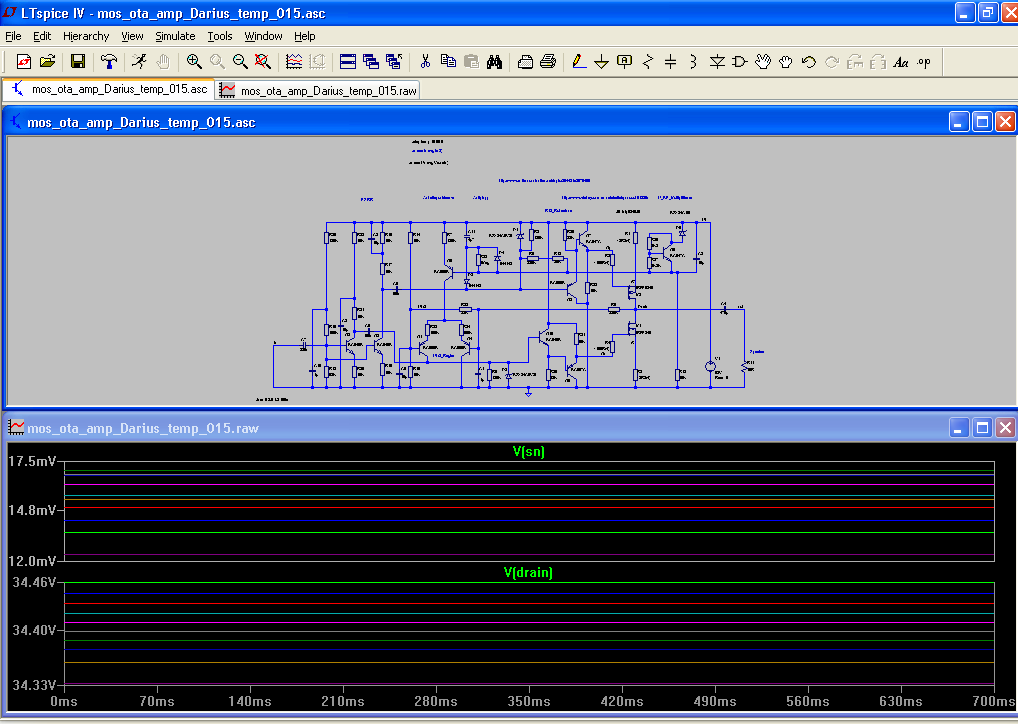Maximize the .asc schematic child window
The height and width of the screenshot is (724, 1018).
pos(982,122)
